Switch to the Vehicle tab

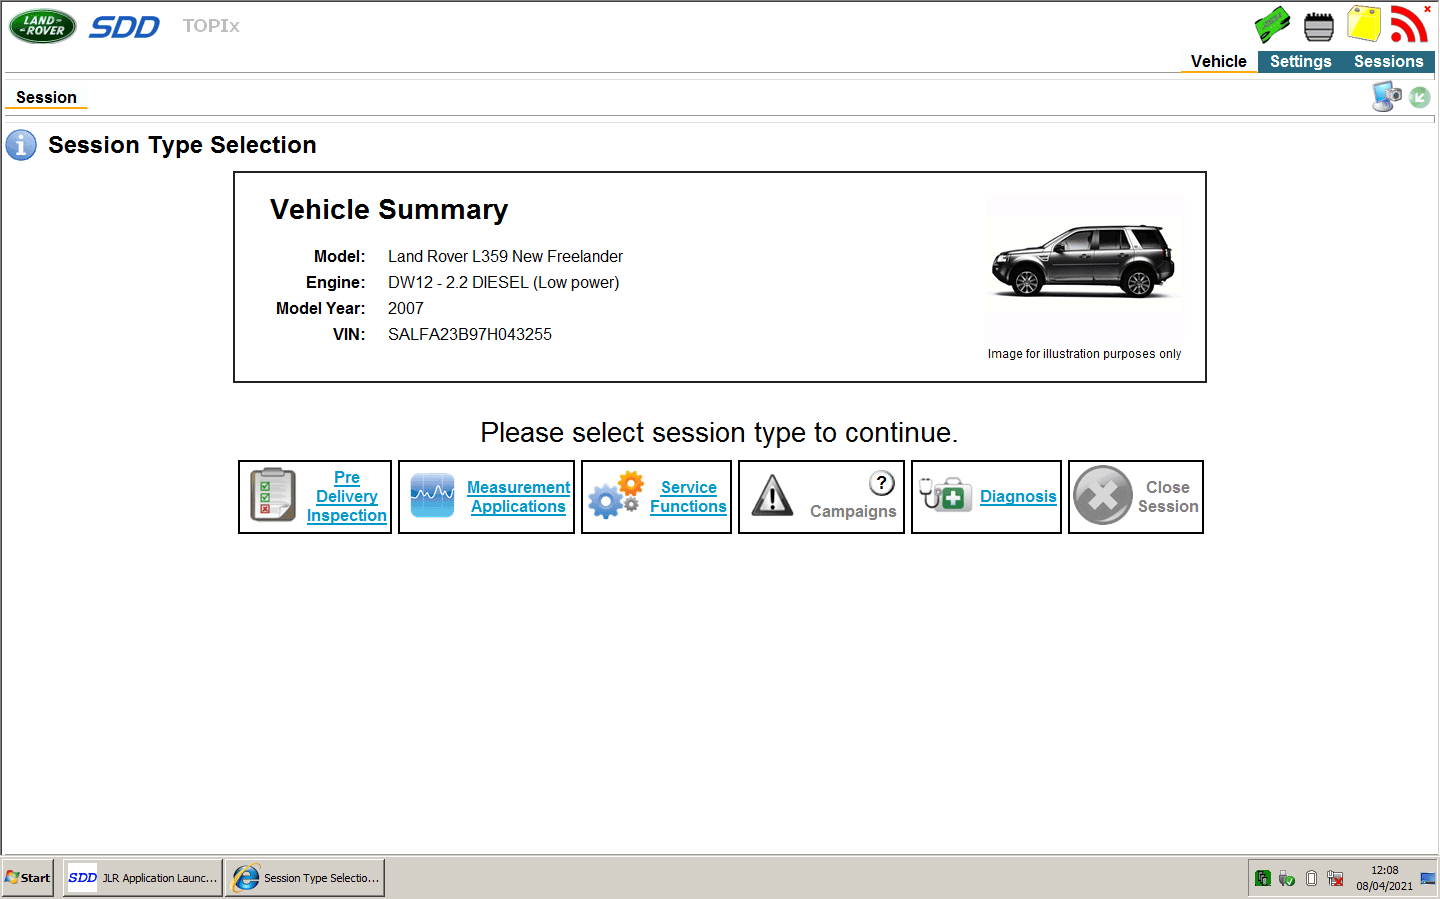(x=1219, y=61)
